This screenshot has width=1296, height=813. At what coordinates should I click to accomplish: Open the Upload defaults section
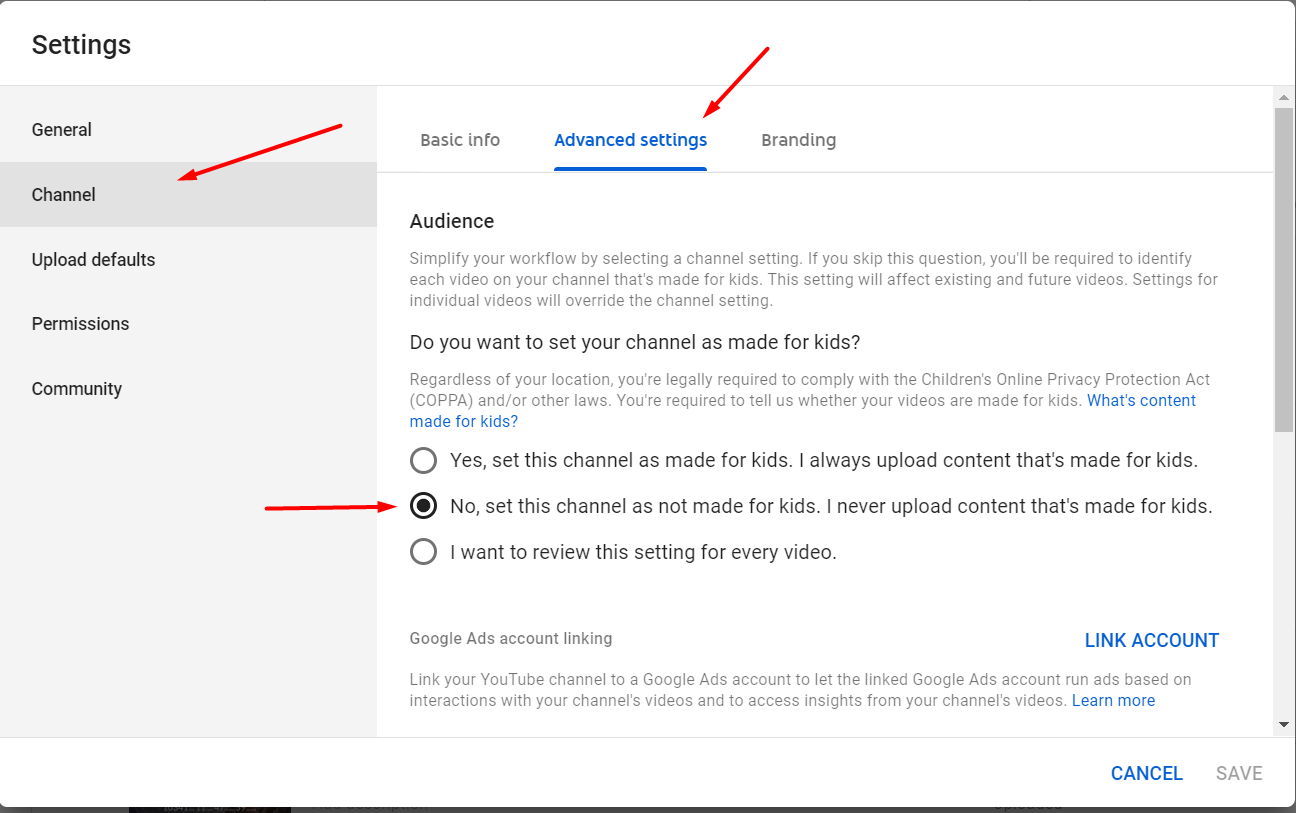pyautogui.click(x=93, y=260)
